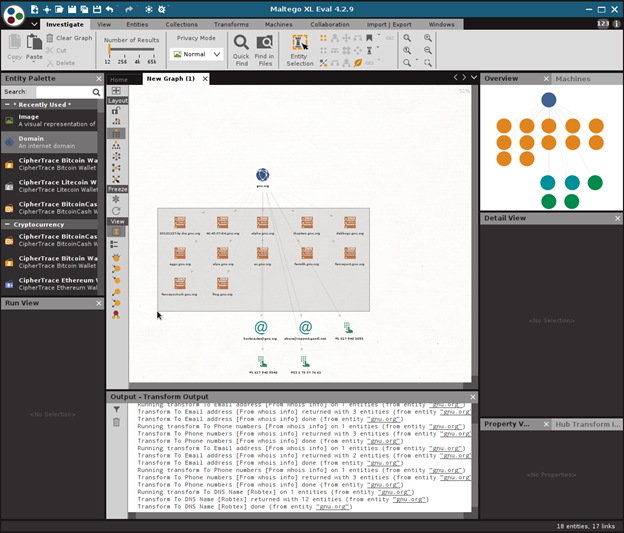Select Domain entity in palette
Screen dimensions: 624x533
(49, 142)
